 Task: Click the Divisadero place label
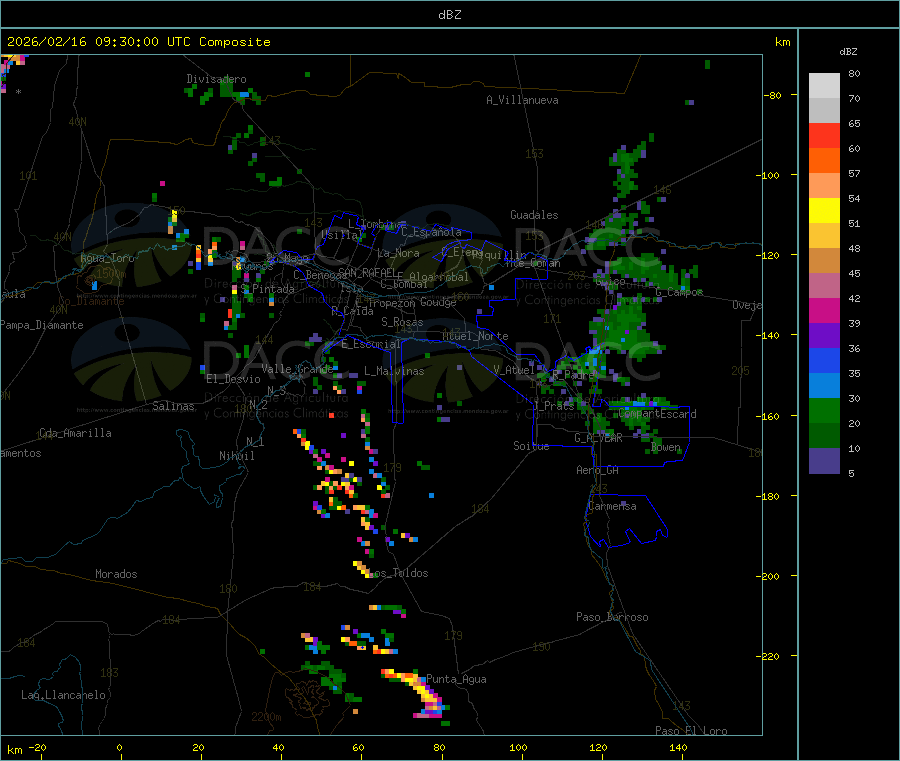pos(216,79)
